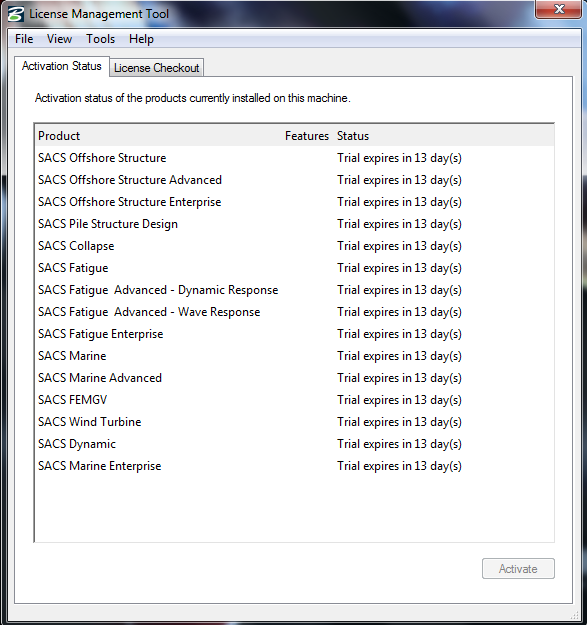
Task: Select the SACS Fatigue Enterprise row
Action: (294, 334)
